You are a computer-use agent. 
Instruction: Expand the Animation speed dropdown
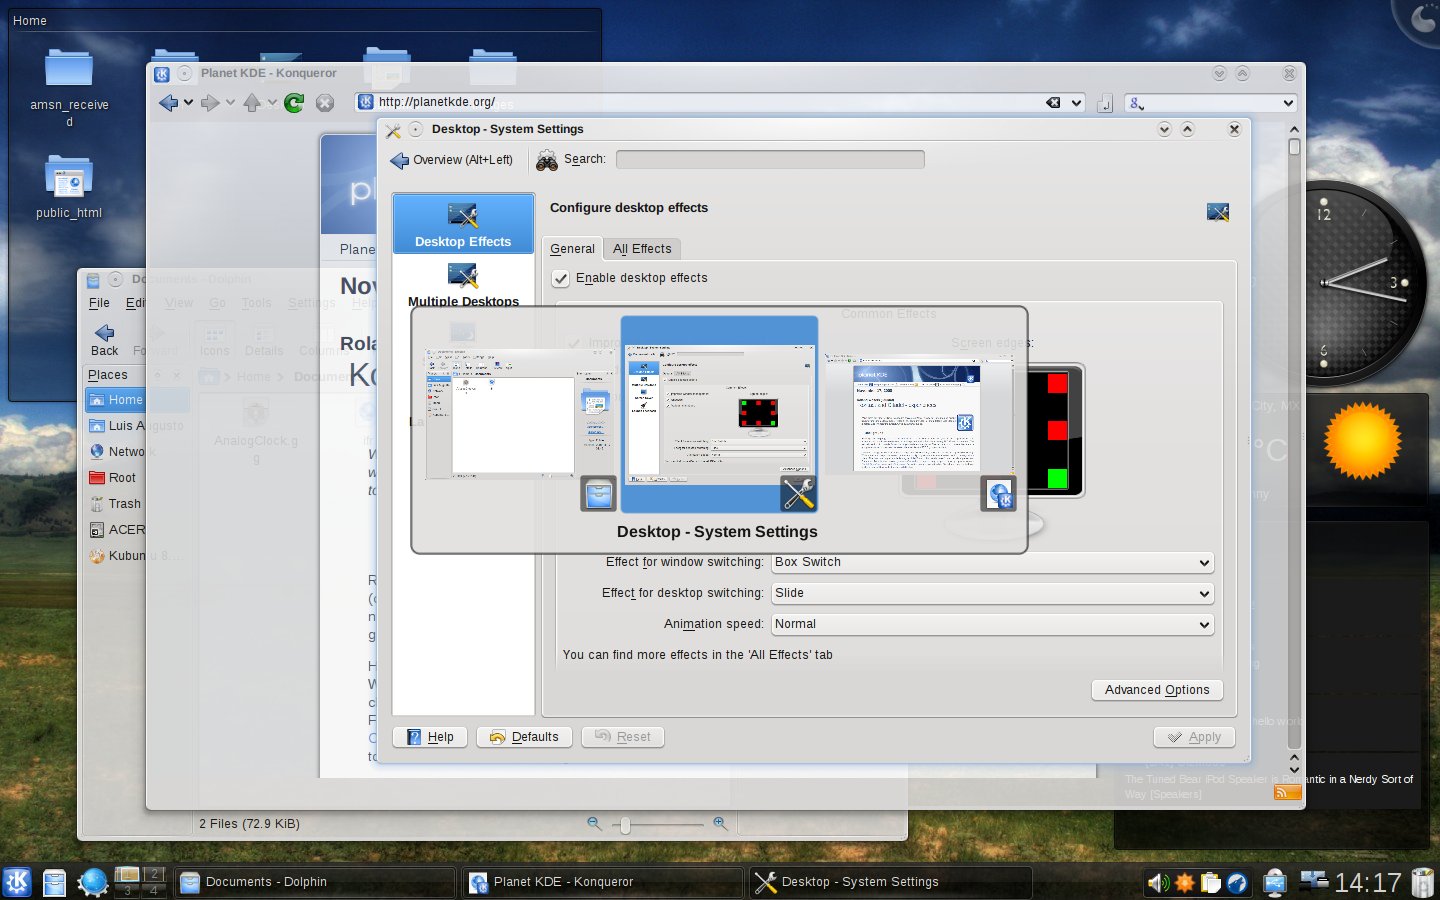click(993, 624)
